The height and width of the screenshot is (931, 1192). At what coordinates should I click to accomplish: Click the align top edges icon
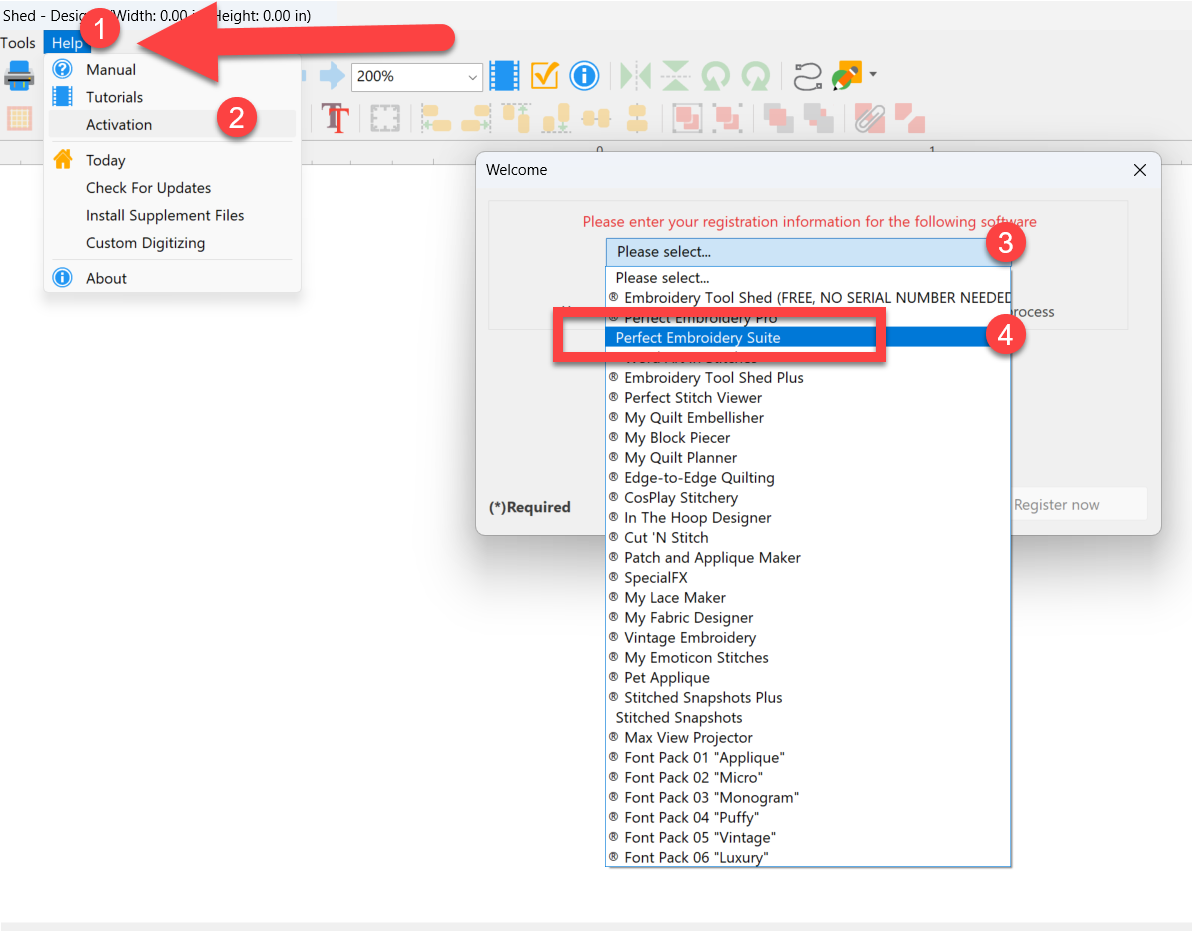(516, 119)
